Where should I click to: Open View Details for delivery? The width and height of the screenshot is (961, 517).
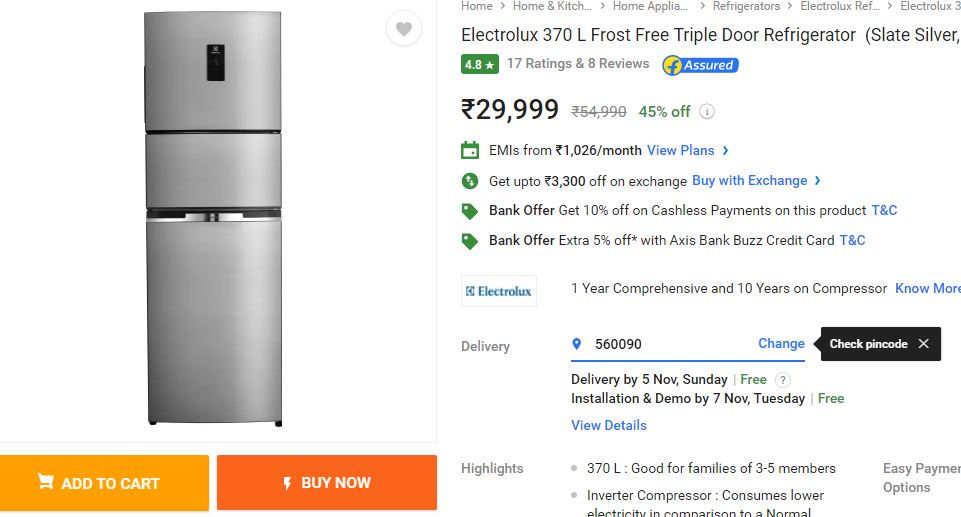pos(608,425)
